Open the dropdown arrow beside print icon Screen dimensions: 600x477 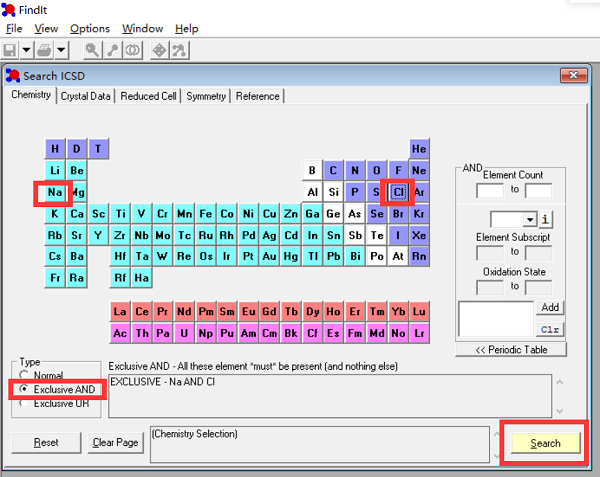tap(62, 50)
